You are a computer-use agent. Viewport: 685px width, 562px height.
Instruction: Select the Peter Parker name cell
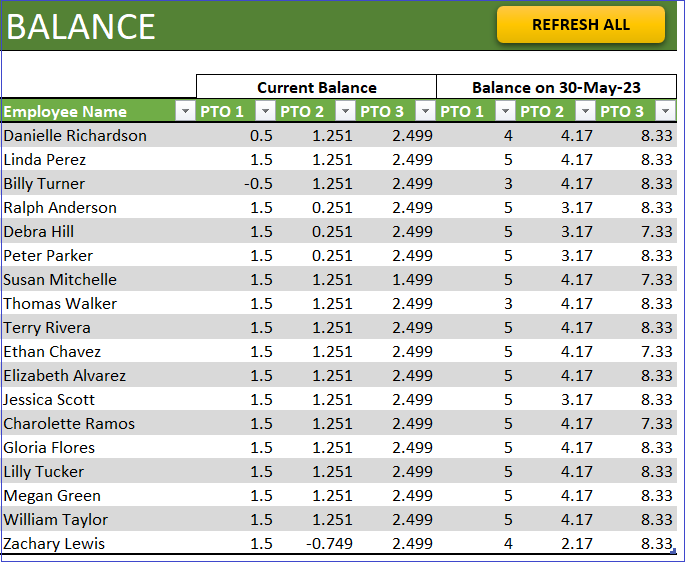(x=99, y=256)
